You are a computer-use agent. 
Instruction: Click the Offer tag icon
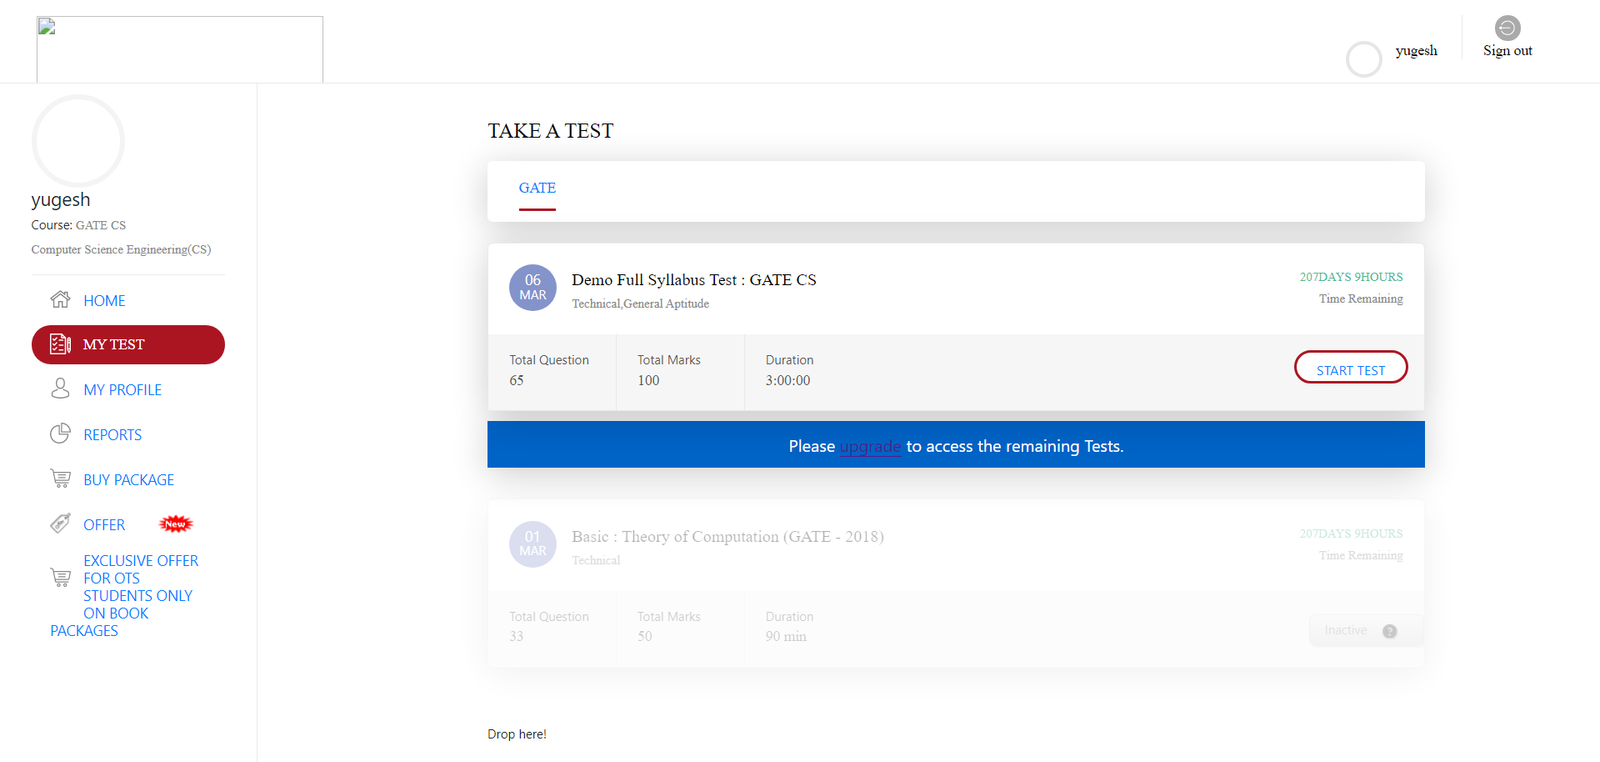60,524
